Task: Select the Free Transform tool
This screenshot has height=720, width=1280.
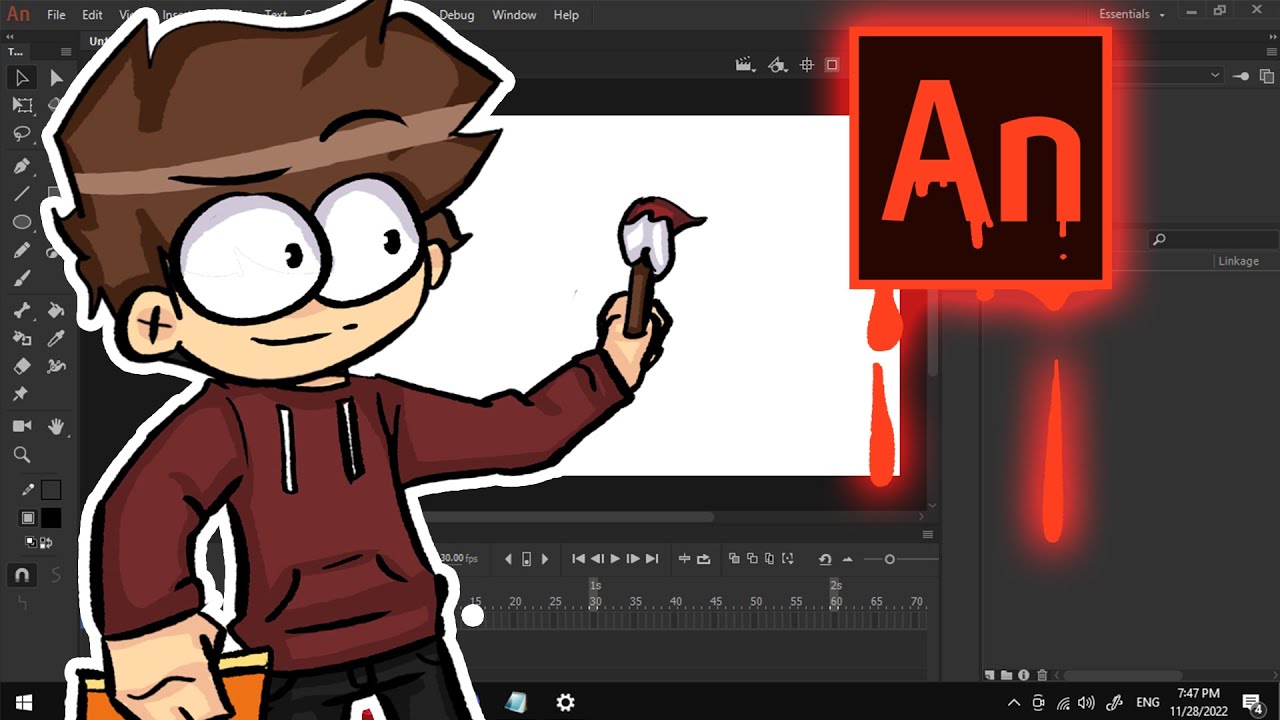Action: (22, 105)
